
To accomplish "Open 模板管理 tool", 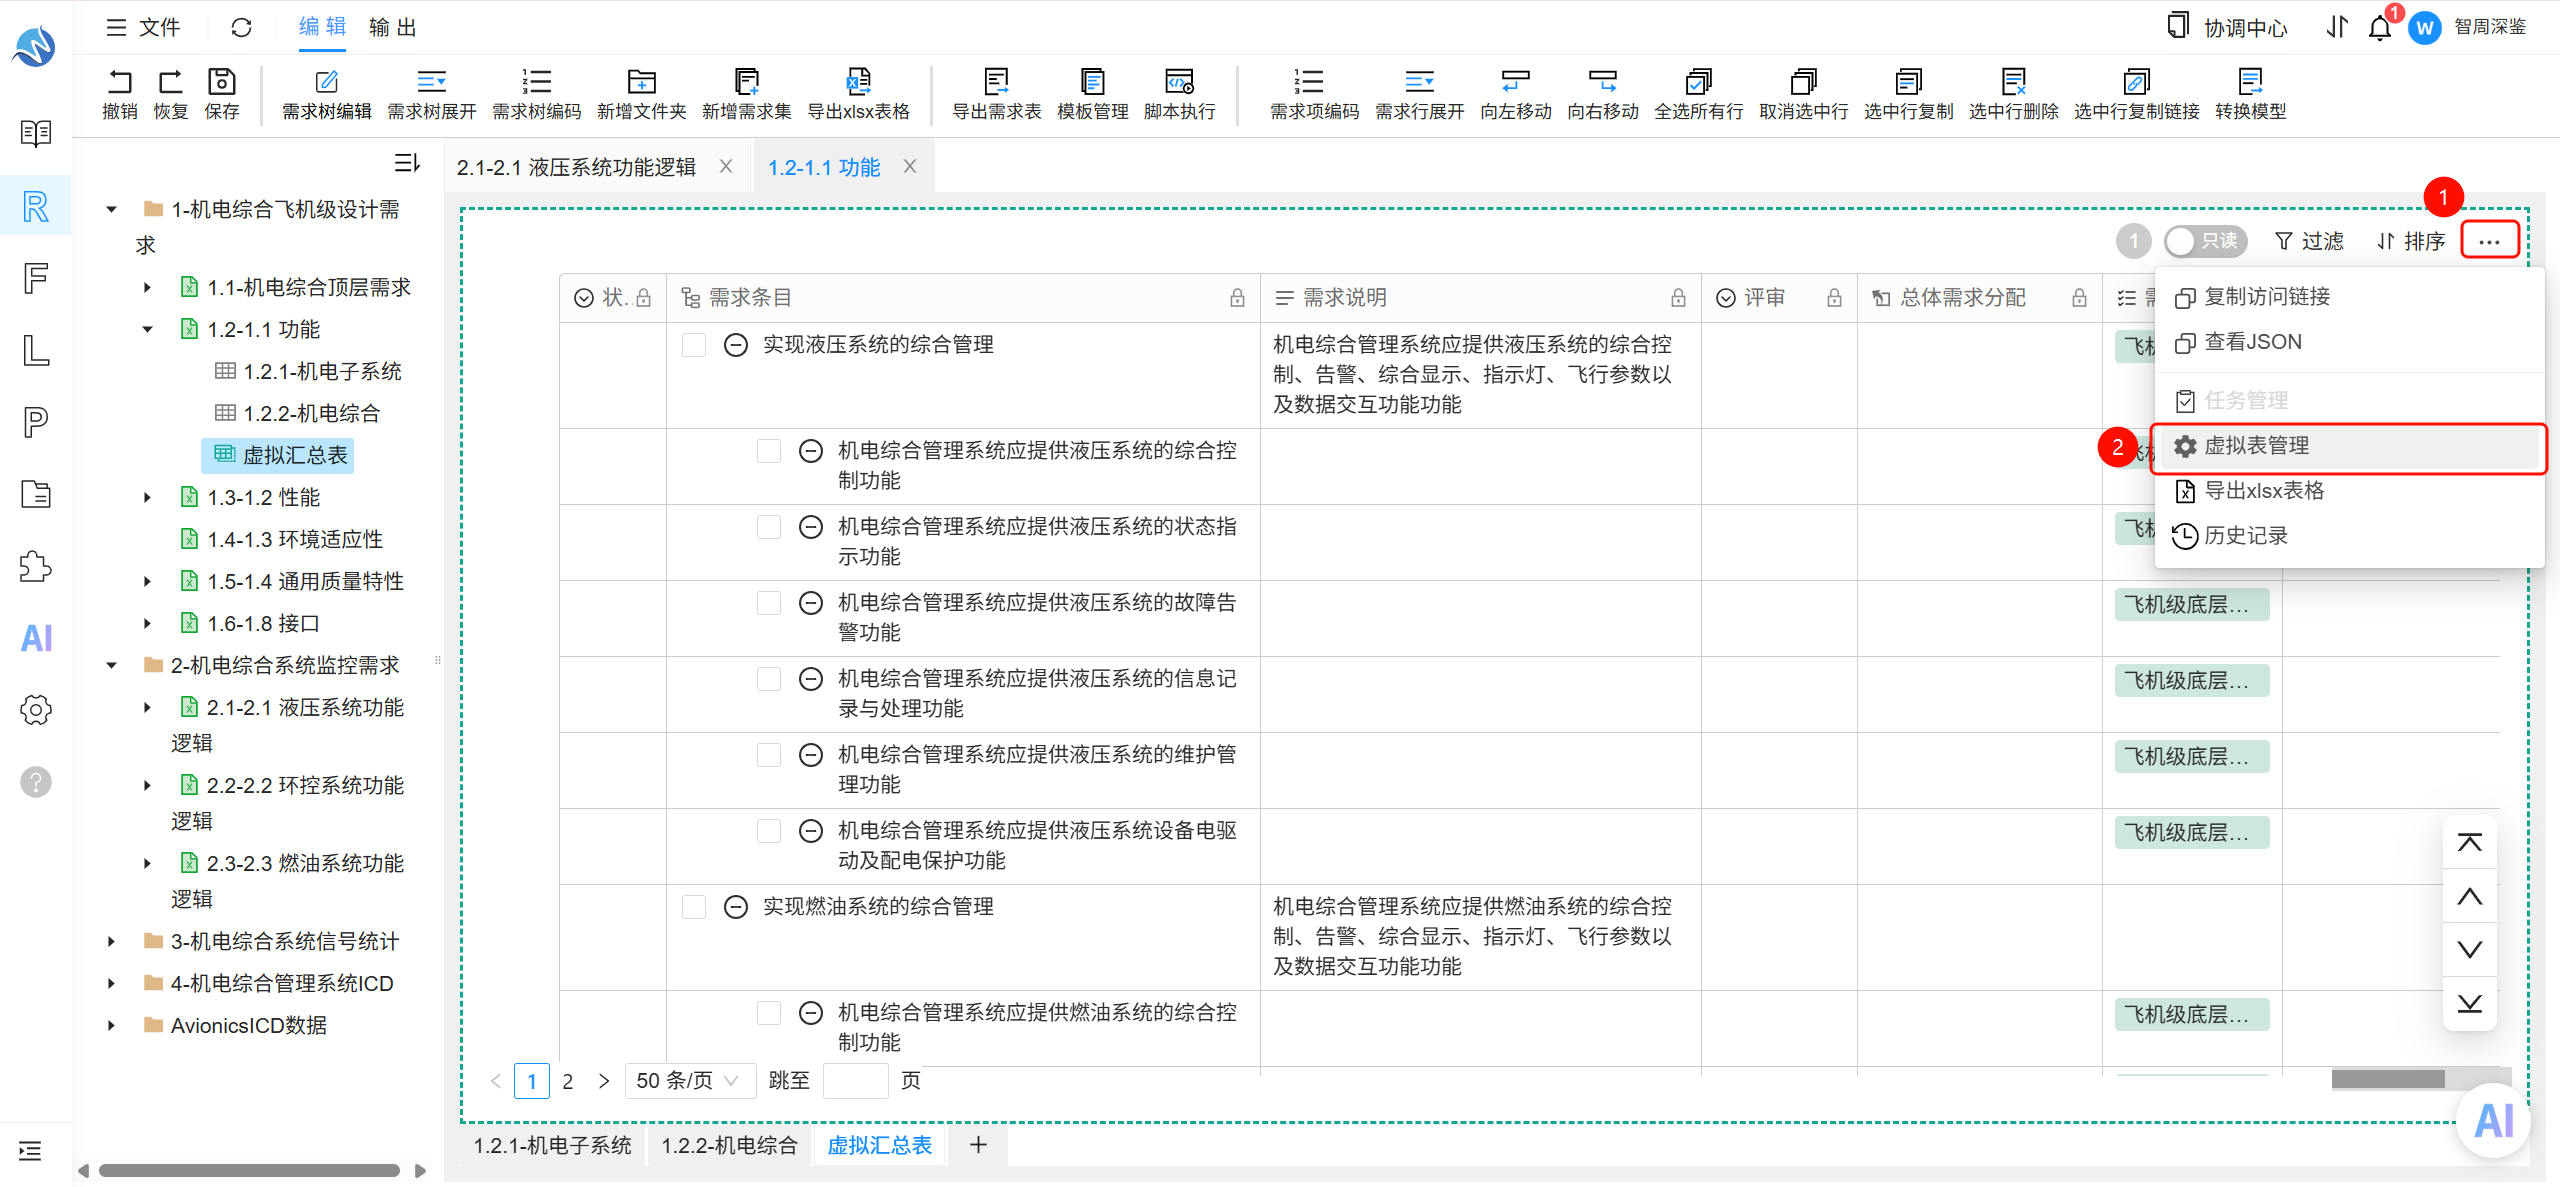I will click(x=1092, y=94).
